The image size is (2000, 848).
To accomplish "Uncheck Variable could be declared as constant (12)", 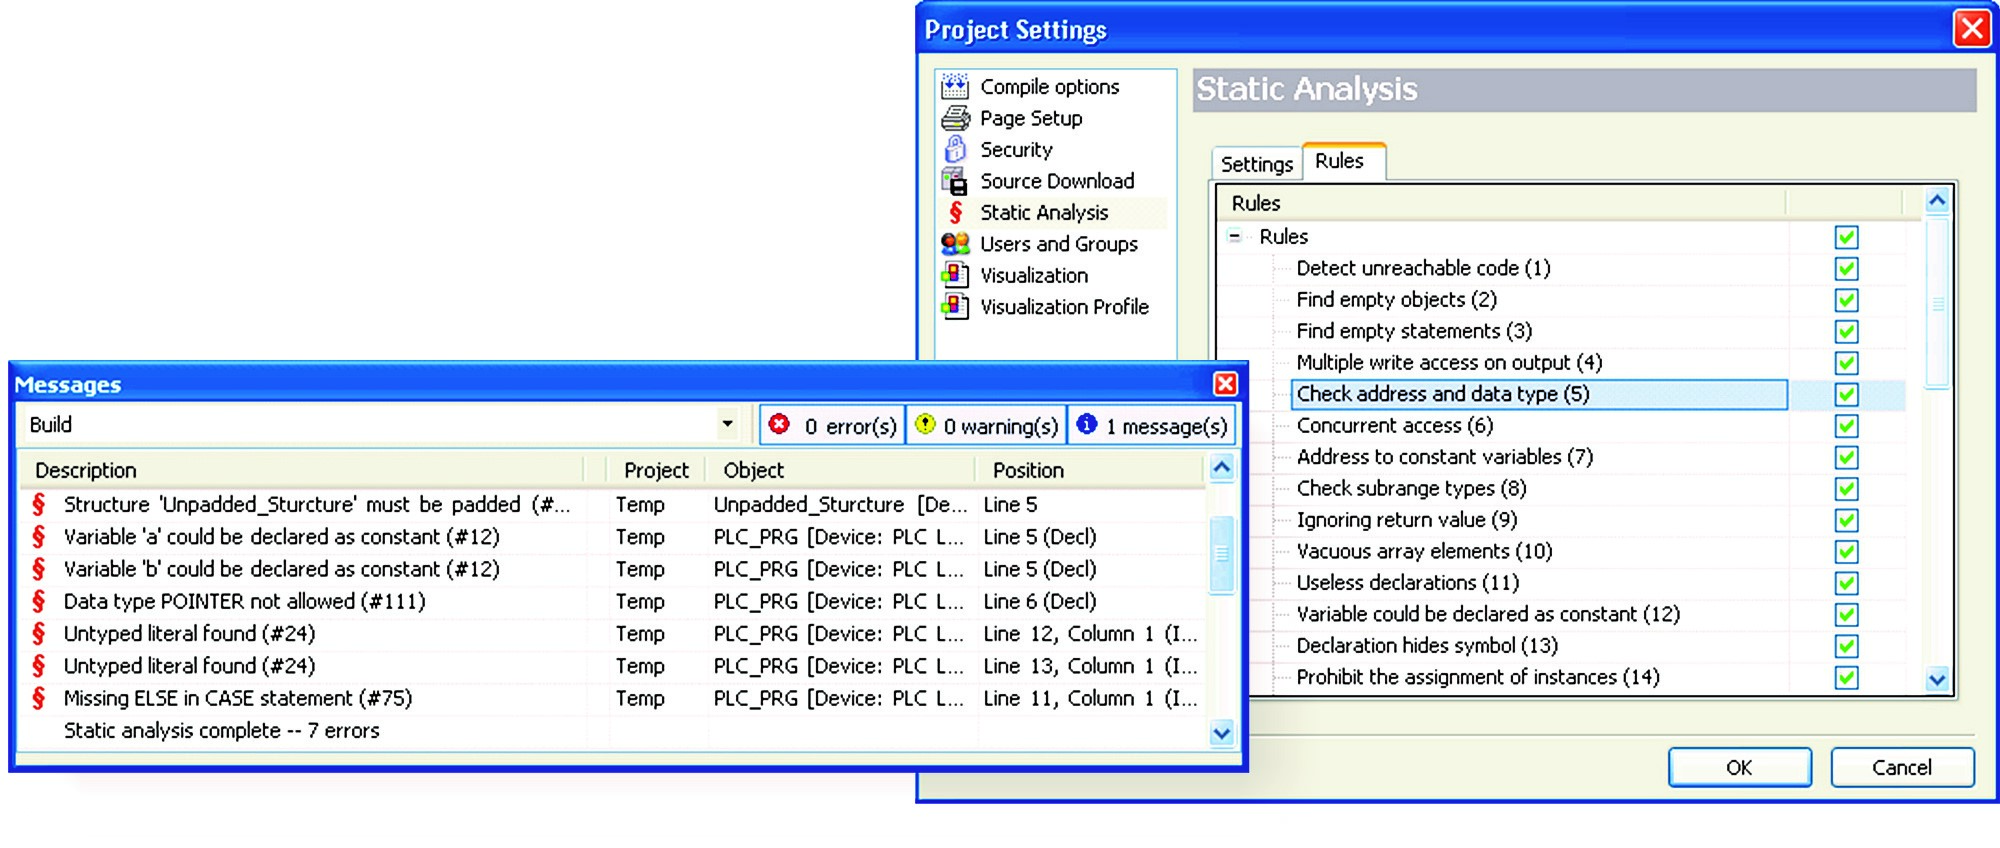I will 1846,615.
